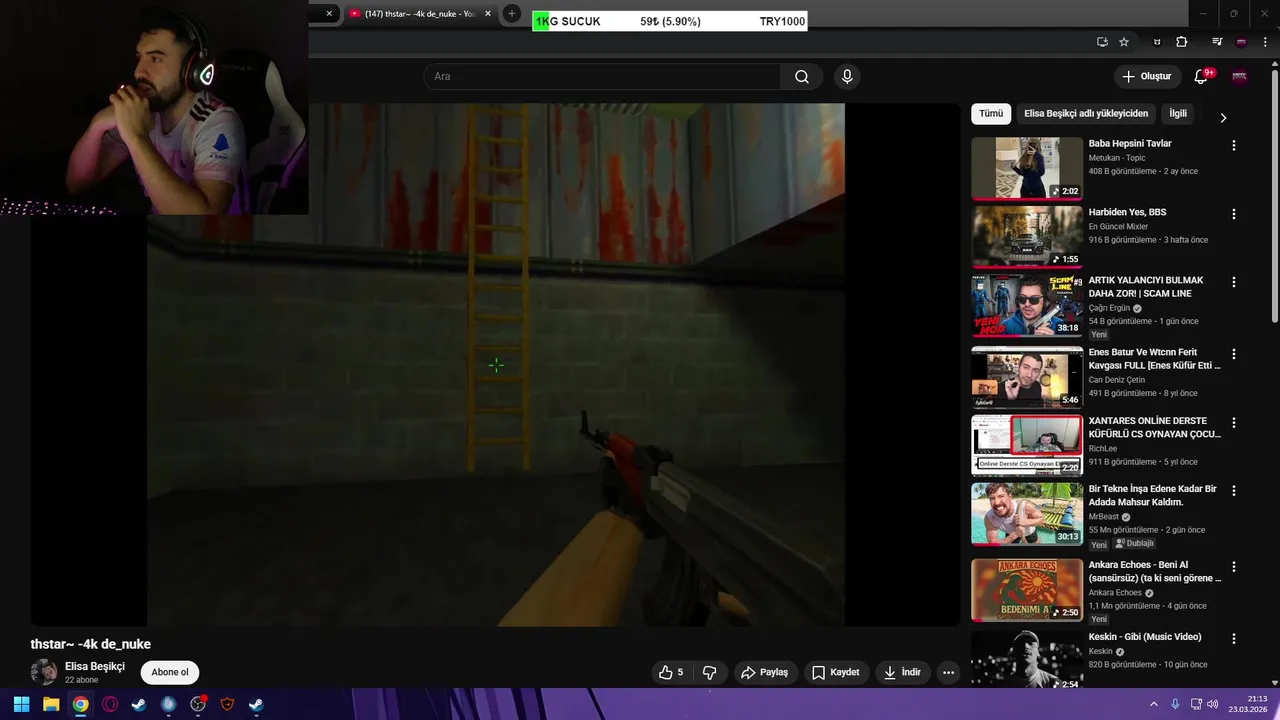The image size is (1280, 720).
Task: Select the İlgili filter chip
Action: (1178, 114)
